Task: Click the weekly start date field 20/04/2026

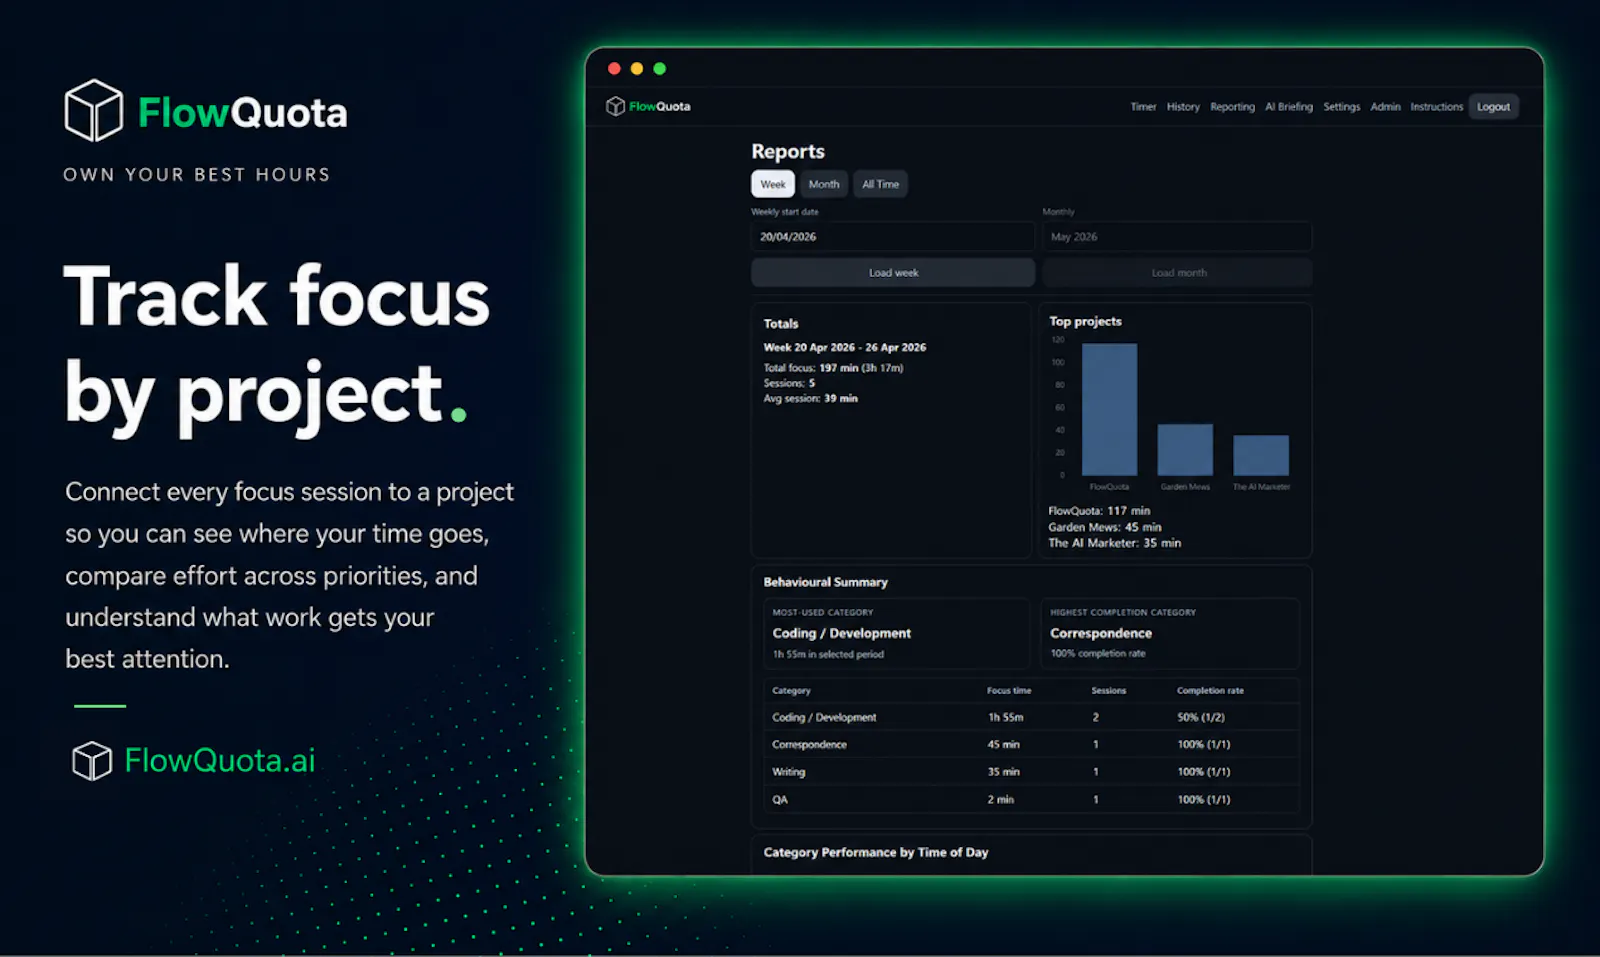Action: pos(893,237)
